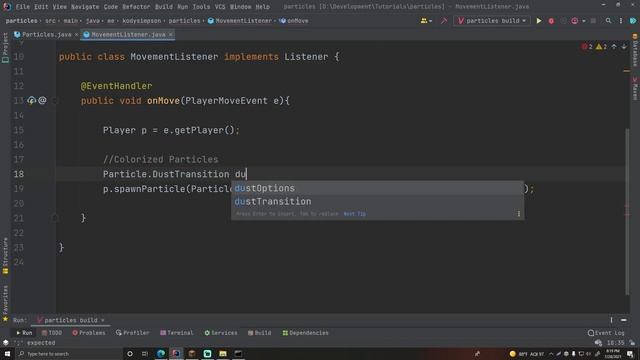Open the Edit menu

[x=41, y=7]
